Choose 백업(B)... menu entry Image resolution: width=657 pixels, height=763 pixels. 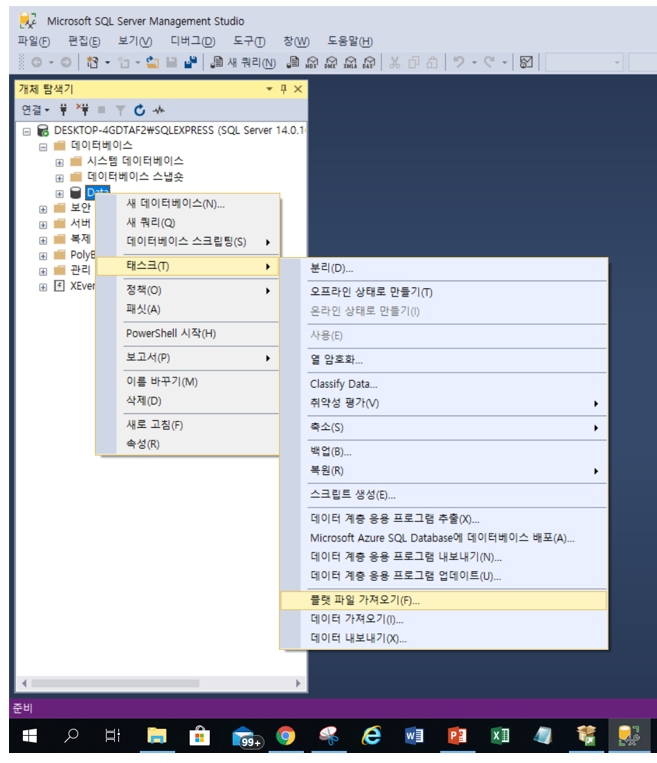point(444,452)
